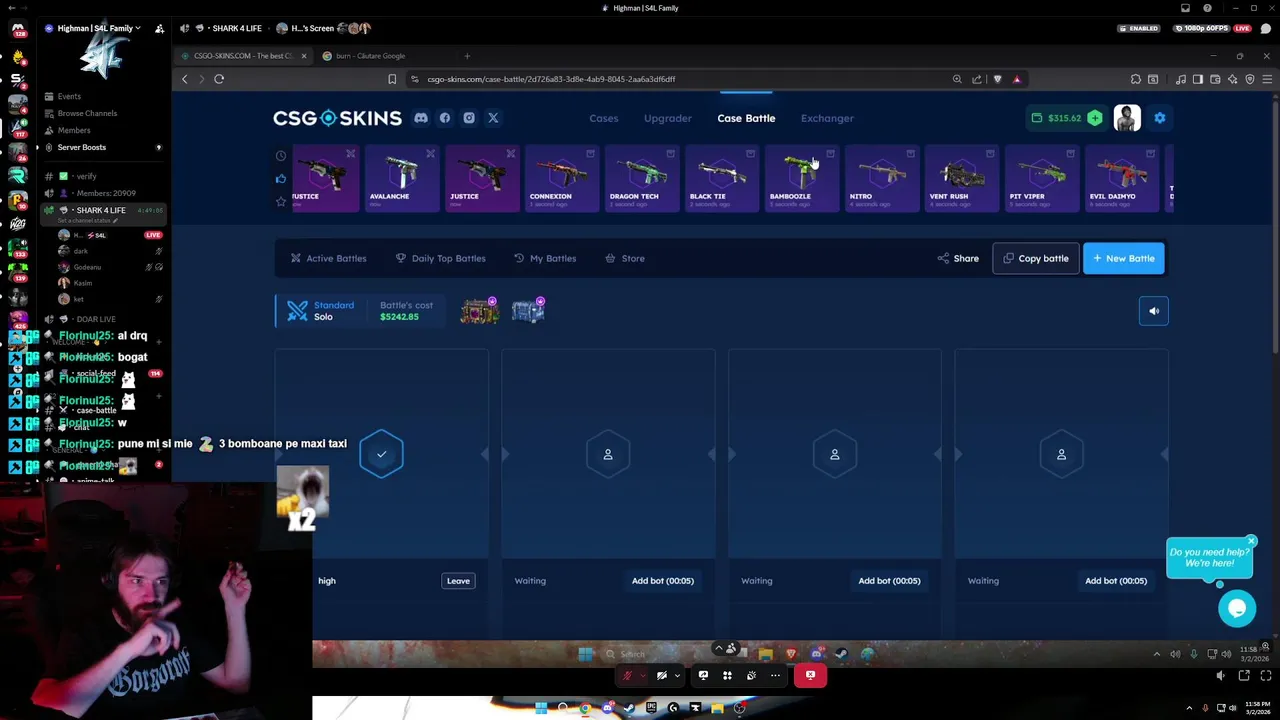
Task: Open the Exchanger page
Action: (x=827, y=118)
